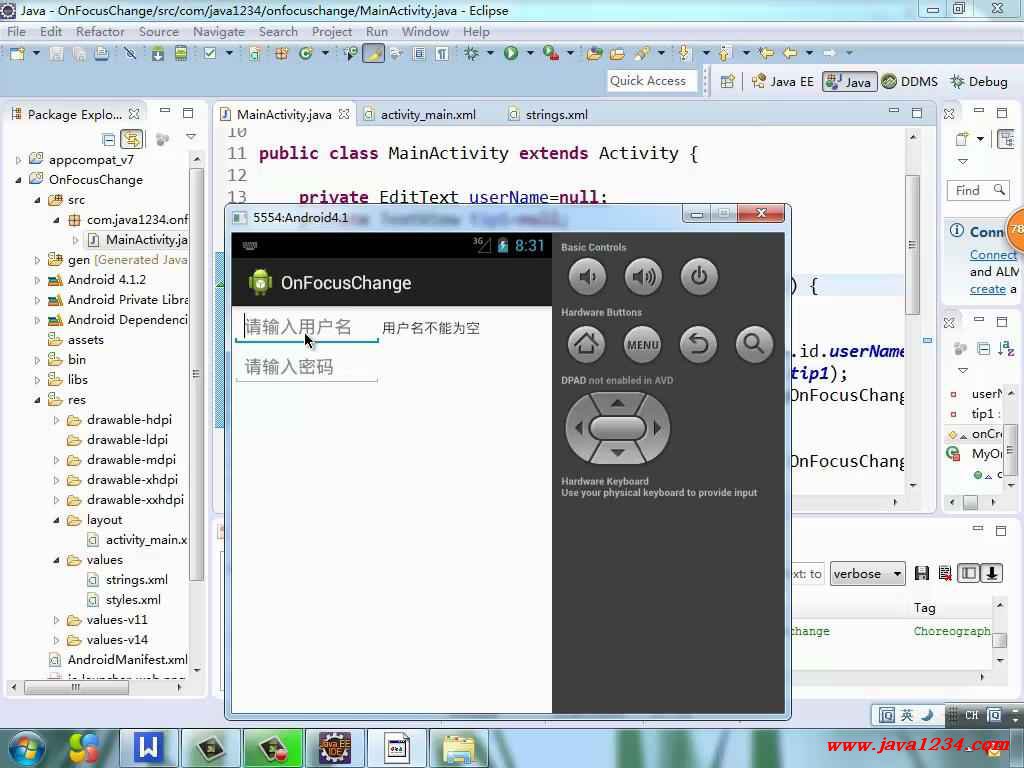Click the DPAD center button

(618, 428)
